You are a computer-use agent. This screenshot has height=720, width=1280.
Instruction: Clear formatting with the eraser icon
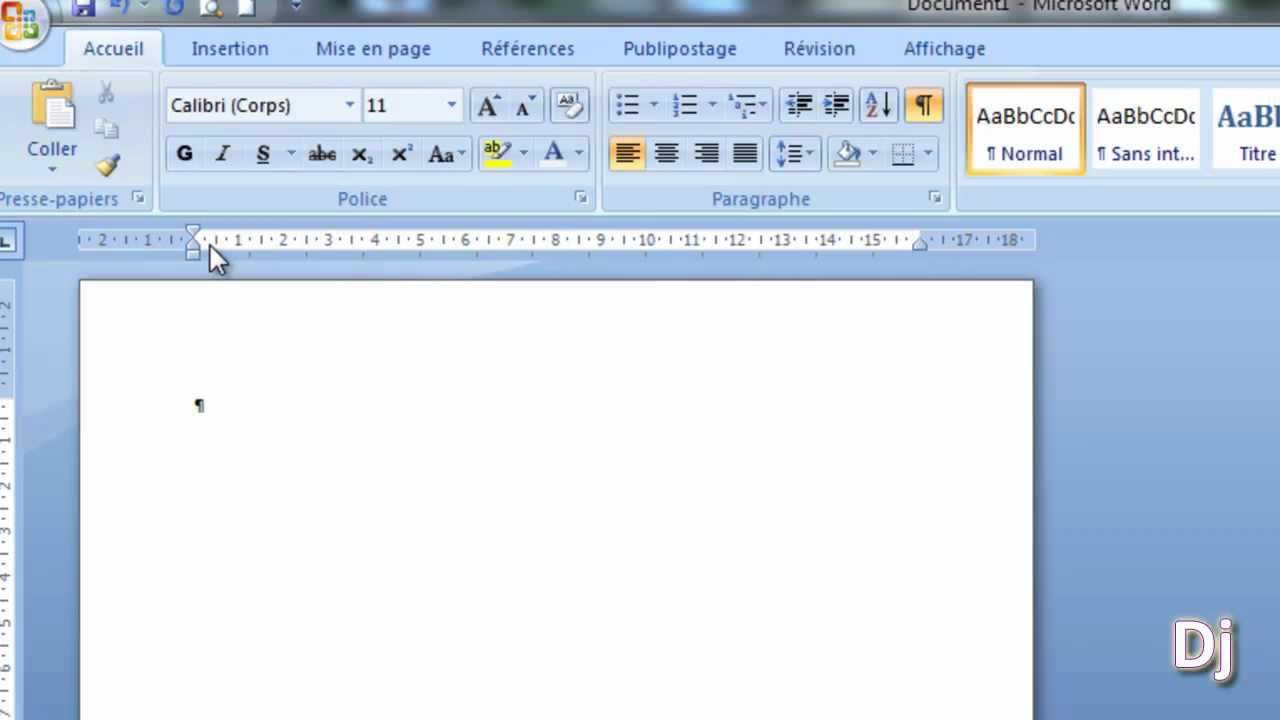pyautogui.click(x=569, y=105)
